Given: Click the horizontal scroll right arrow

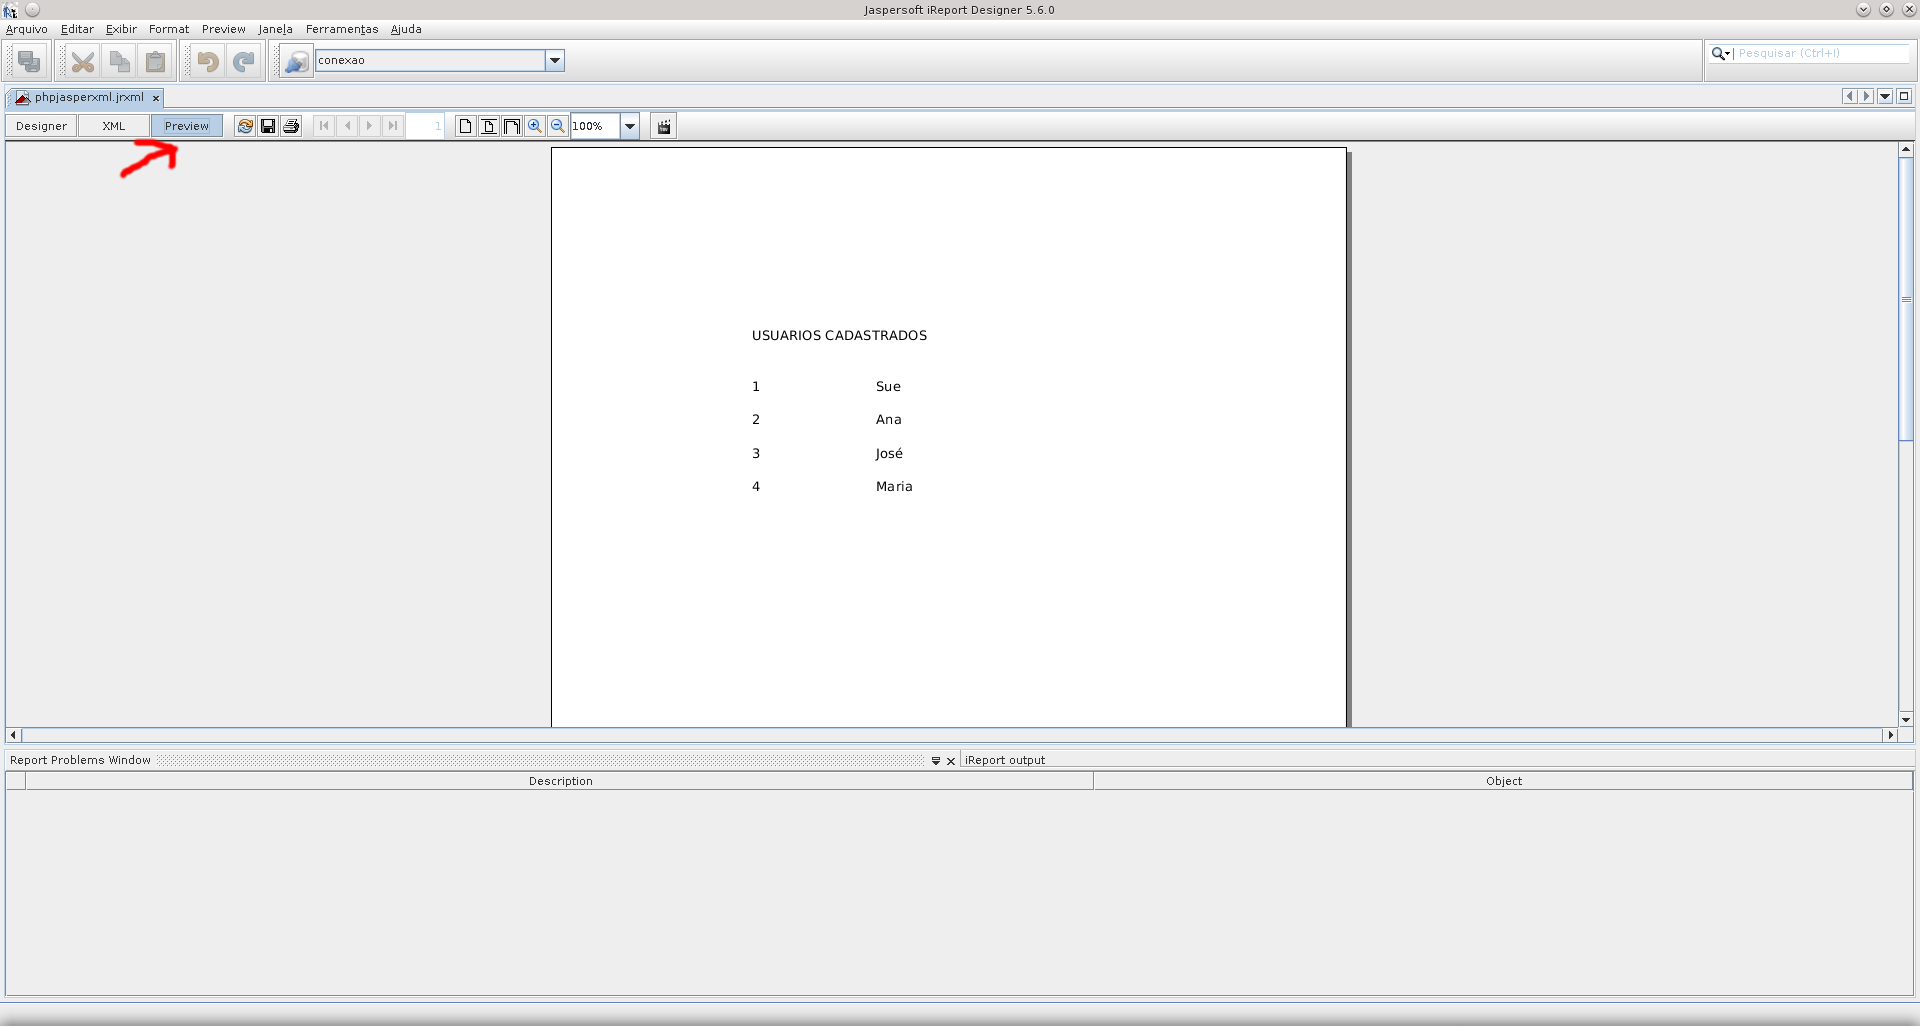Looking at the screenshot, I should pyautogui.click(x=1890, y=736).
